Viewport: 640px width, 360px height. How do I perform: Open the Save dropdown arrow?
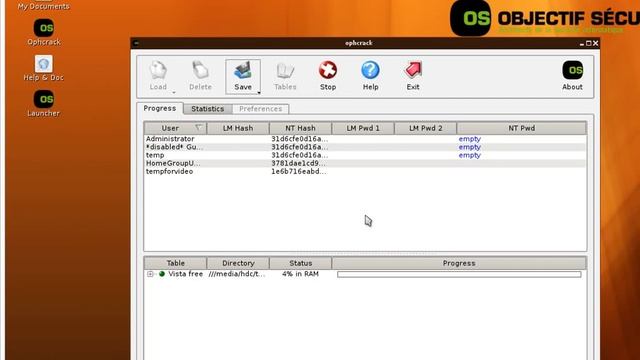(259, 93)
